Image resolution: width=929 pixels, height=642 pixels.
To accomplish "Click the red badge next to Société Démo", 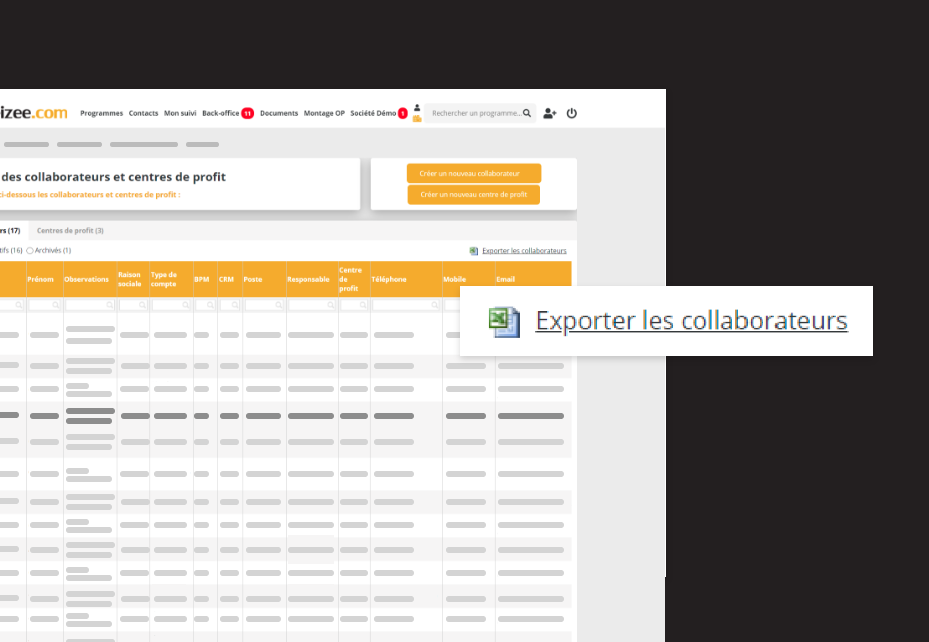I will coord(403,113).
